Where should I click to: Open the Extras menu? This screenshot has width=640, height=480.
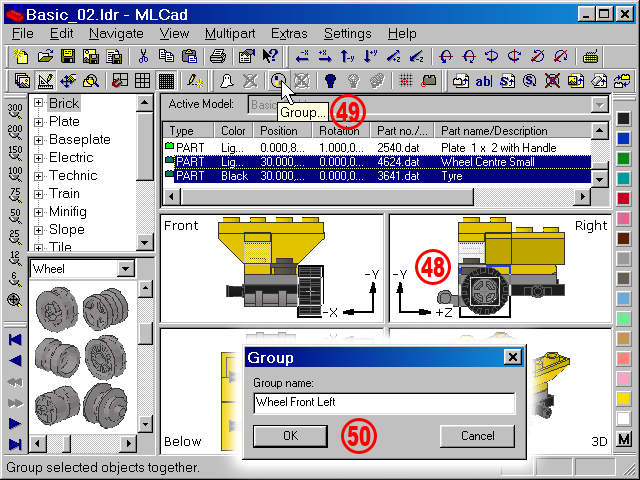click(x=289, y=33)
